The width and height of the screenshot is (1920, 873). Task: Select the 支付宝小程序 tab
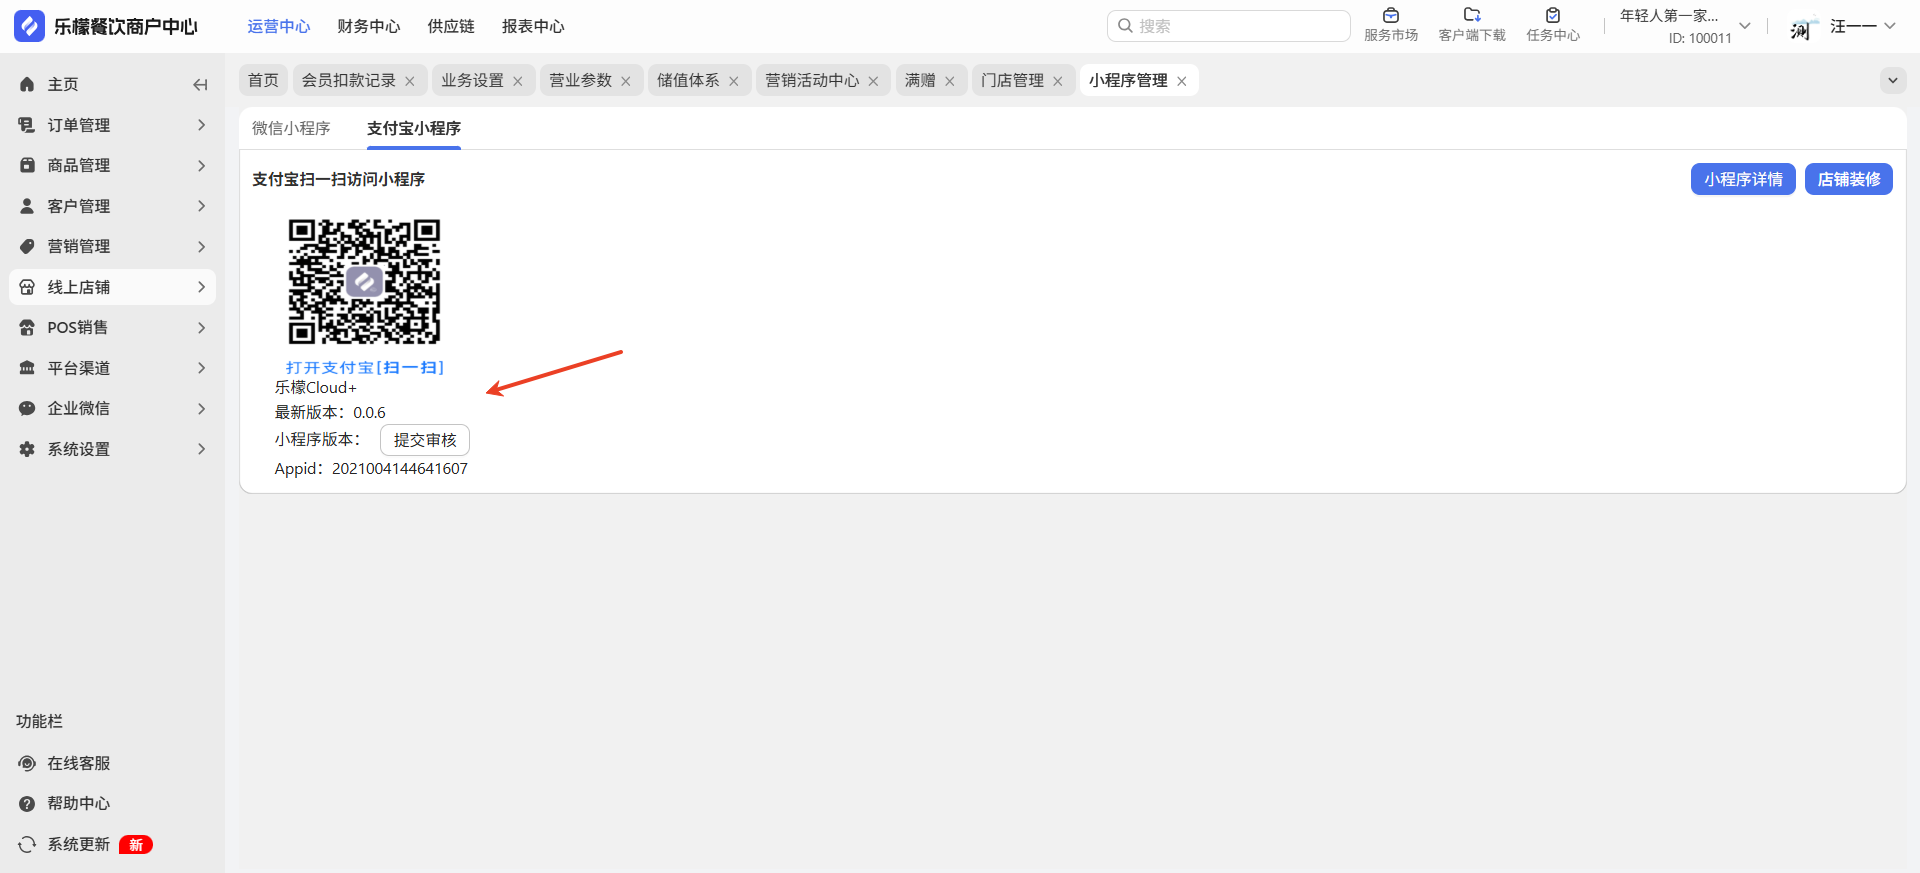[x=414, y=128]
